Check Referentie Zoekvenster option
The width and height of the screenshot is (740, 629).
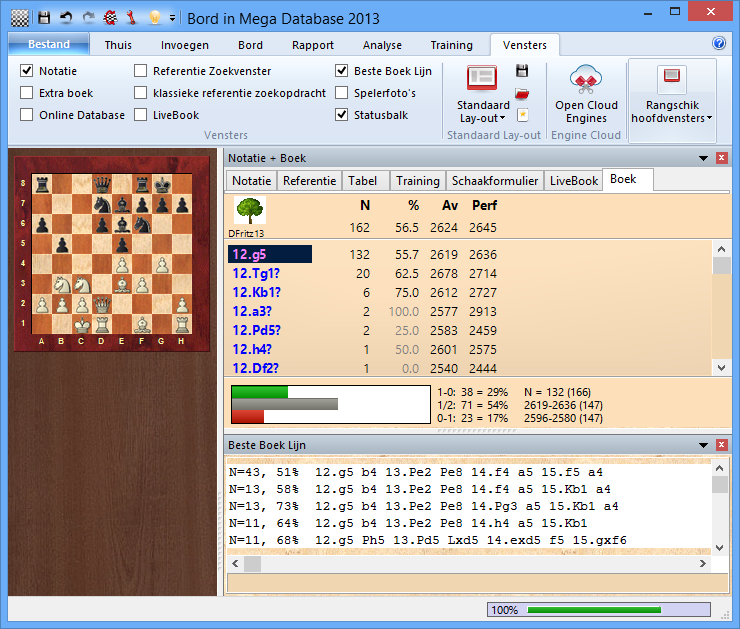140,71
